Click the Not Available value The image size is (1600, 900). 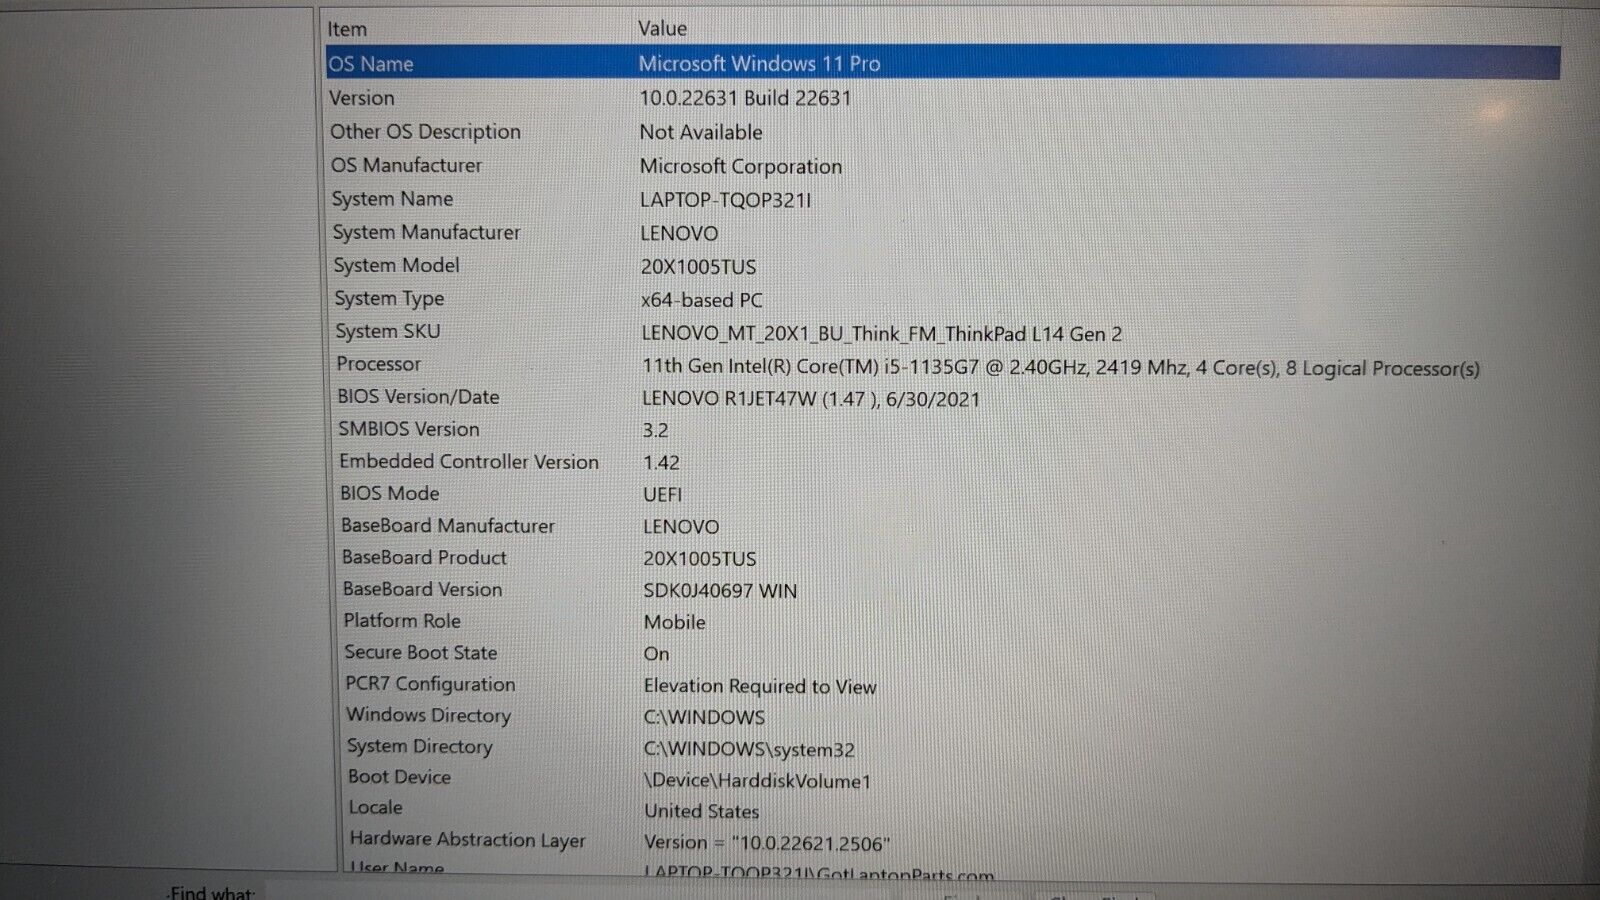click(701, 132)
